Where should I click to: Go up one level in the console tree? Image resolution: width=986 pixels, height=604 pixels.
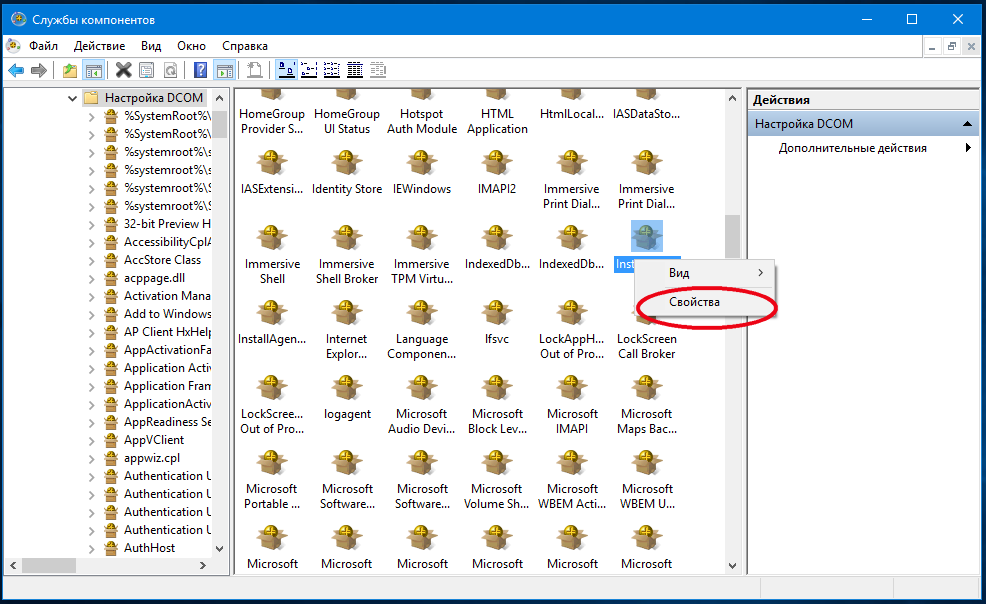pos(70,70)
